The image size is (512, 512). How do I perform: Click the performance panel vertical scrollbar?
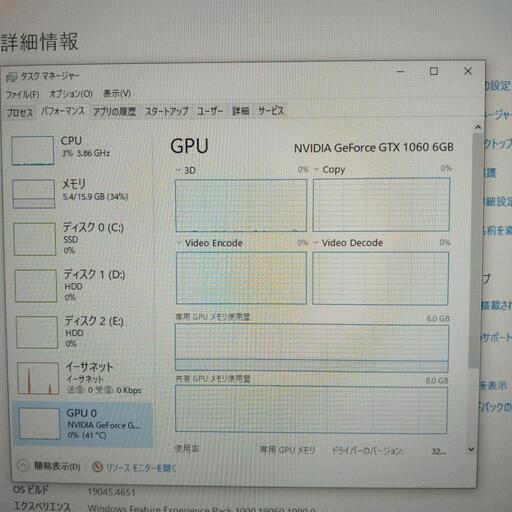474,250
